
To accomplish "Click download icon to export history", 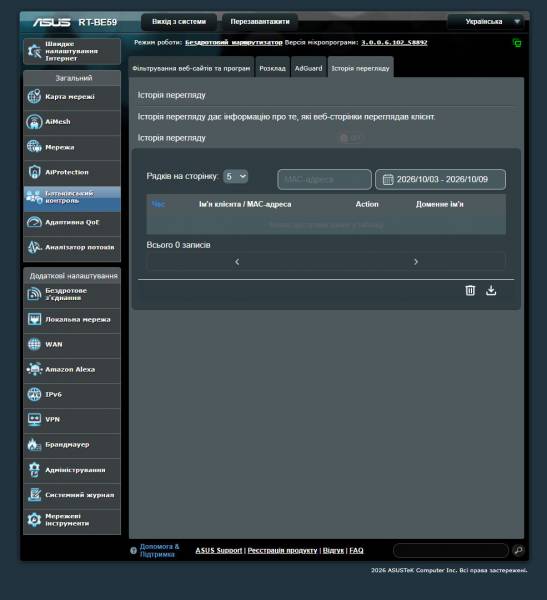I will [x=491, y=290].
